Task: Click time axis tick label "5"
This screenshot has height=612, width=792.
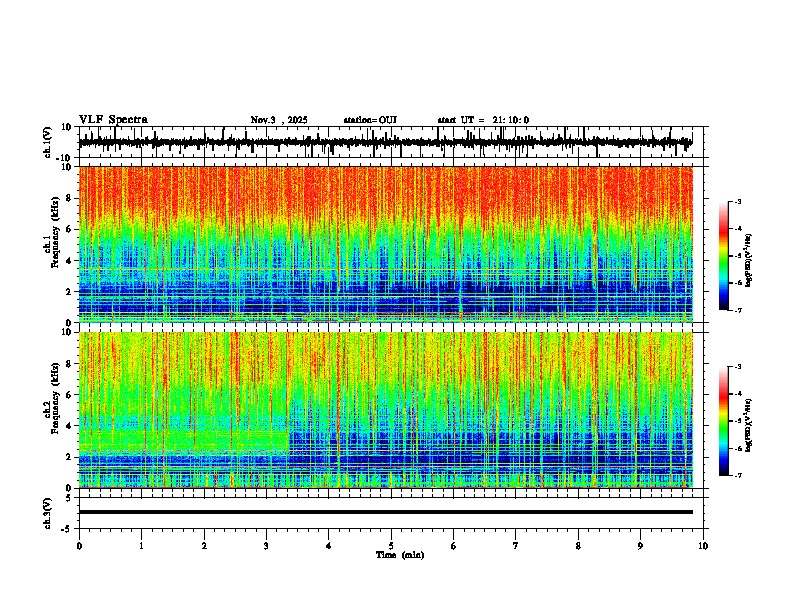Action: [x=391, y=546]
